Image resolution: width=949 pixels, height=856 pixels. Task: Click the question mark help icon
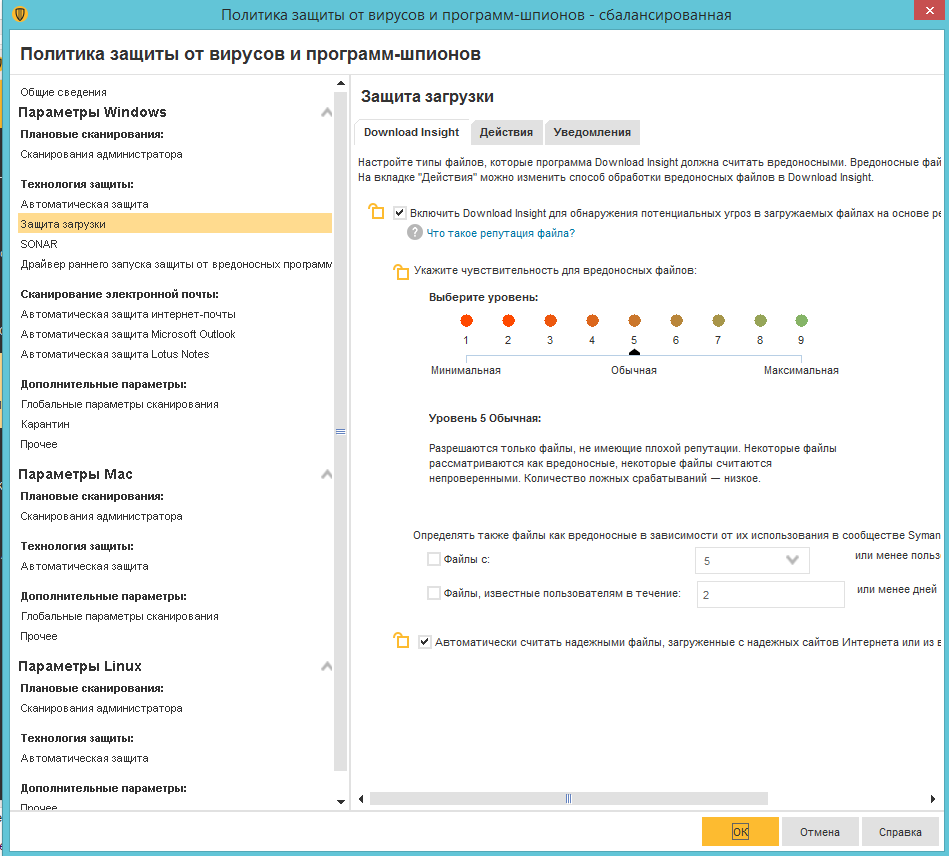pyautogui.click(x=415, y=232)
